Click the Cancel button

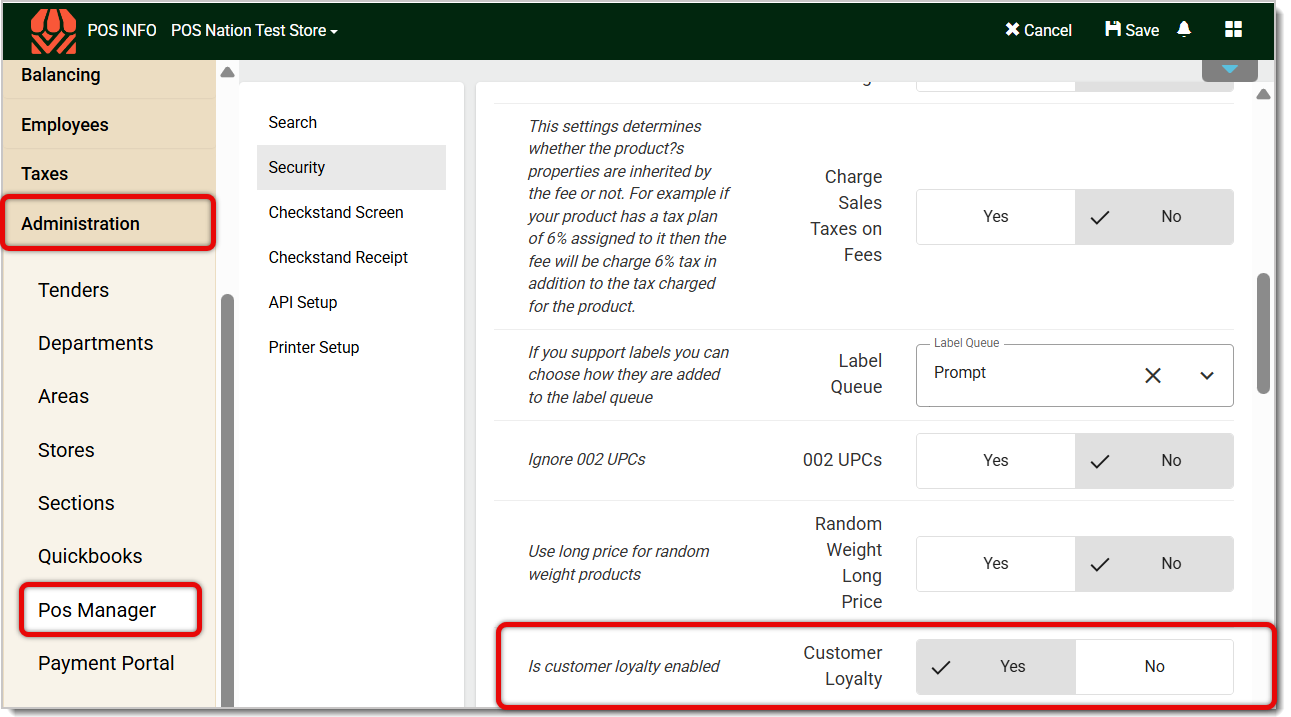(1038, 30)
